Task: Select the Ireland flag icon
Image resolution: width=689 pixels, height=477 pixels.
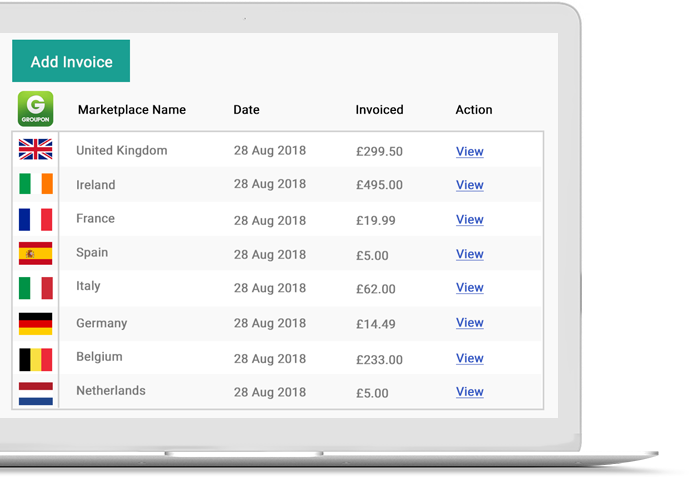Action: pyautogui.click(x=36, y=184)
